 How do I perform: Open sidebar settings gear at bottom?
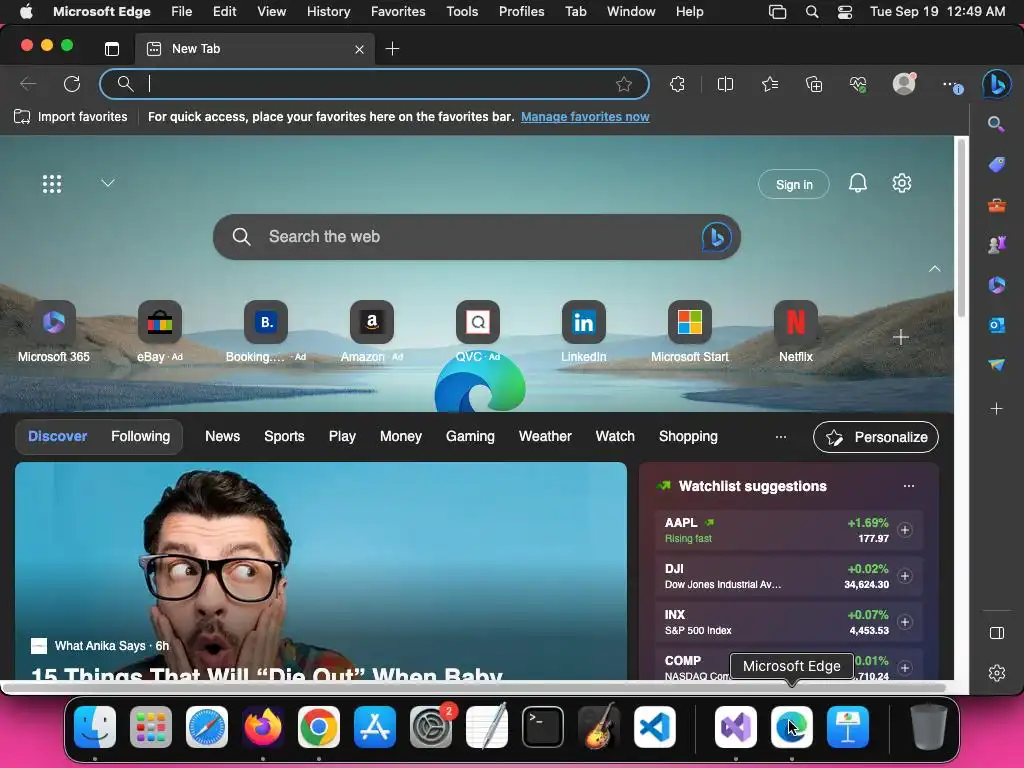(x=997, y=673)
